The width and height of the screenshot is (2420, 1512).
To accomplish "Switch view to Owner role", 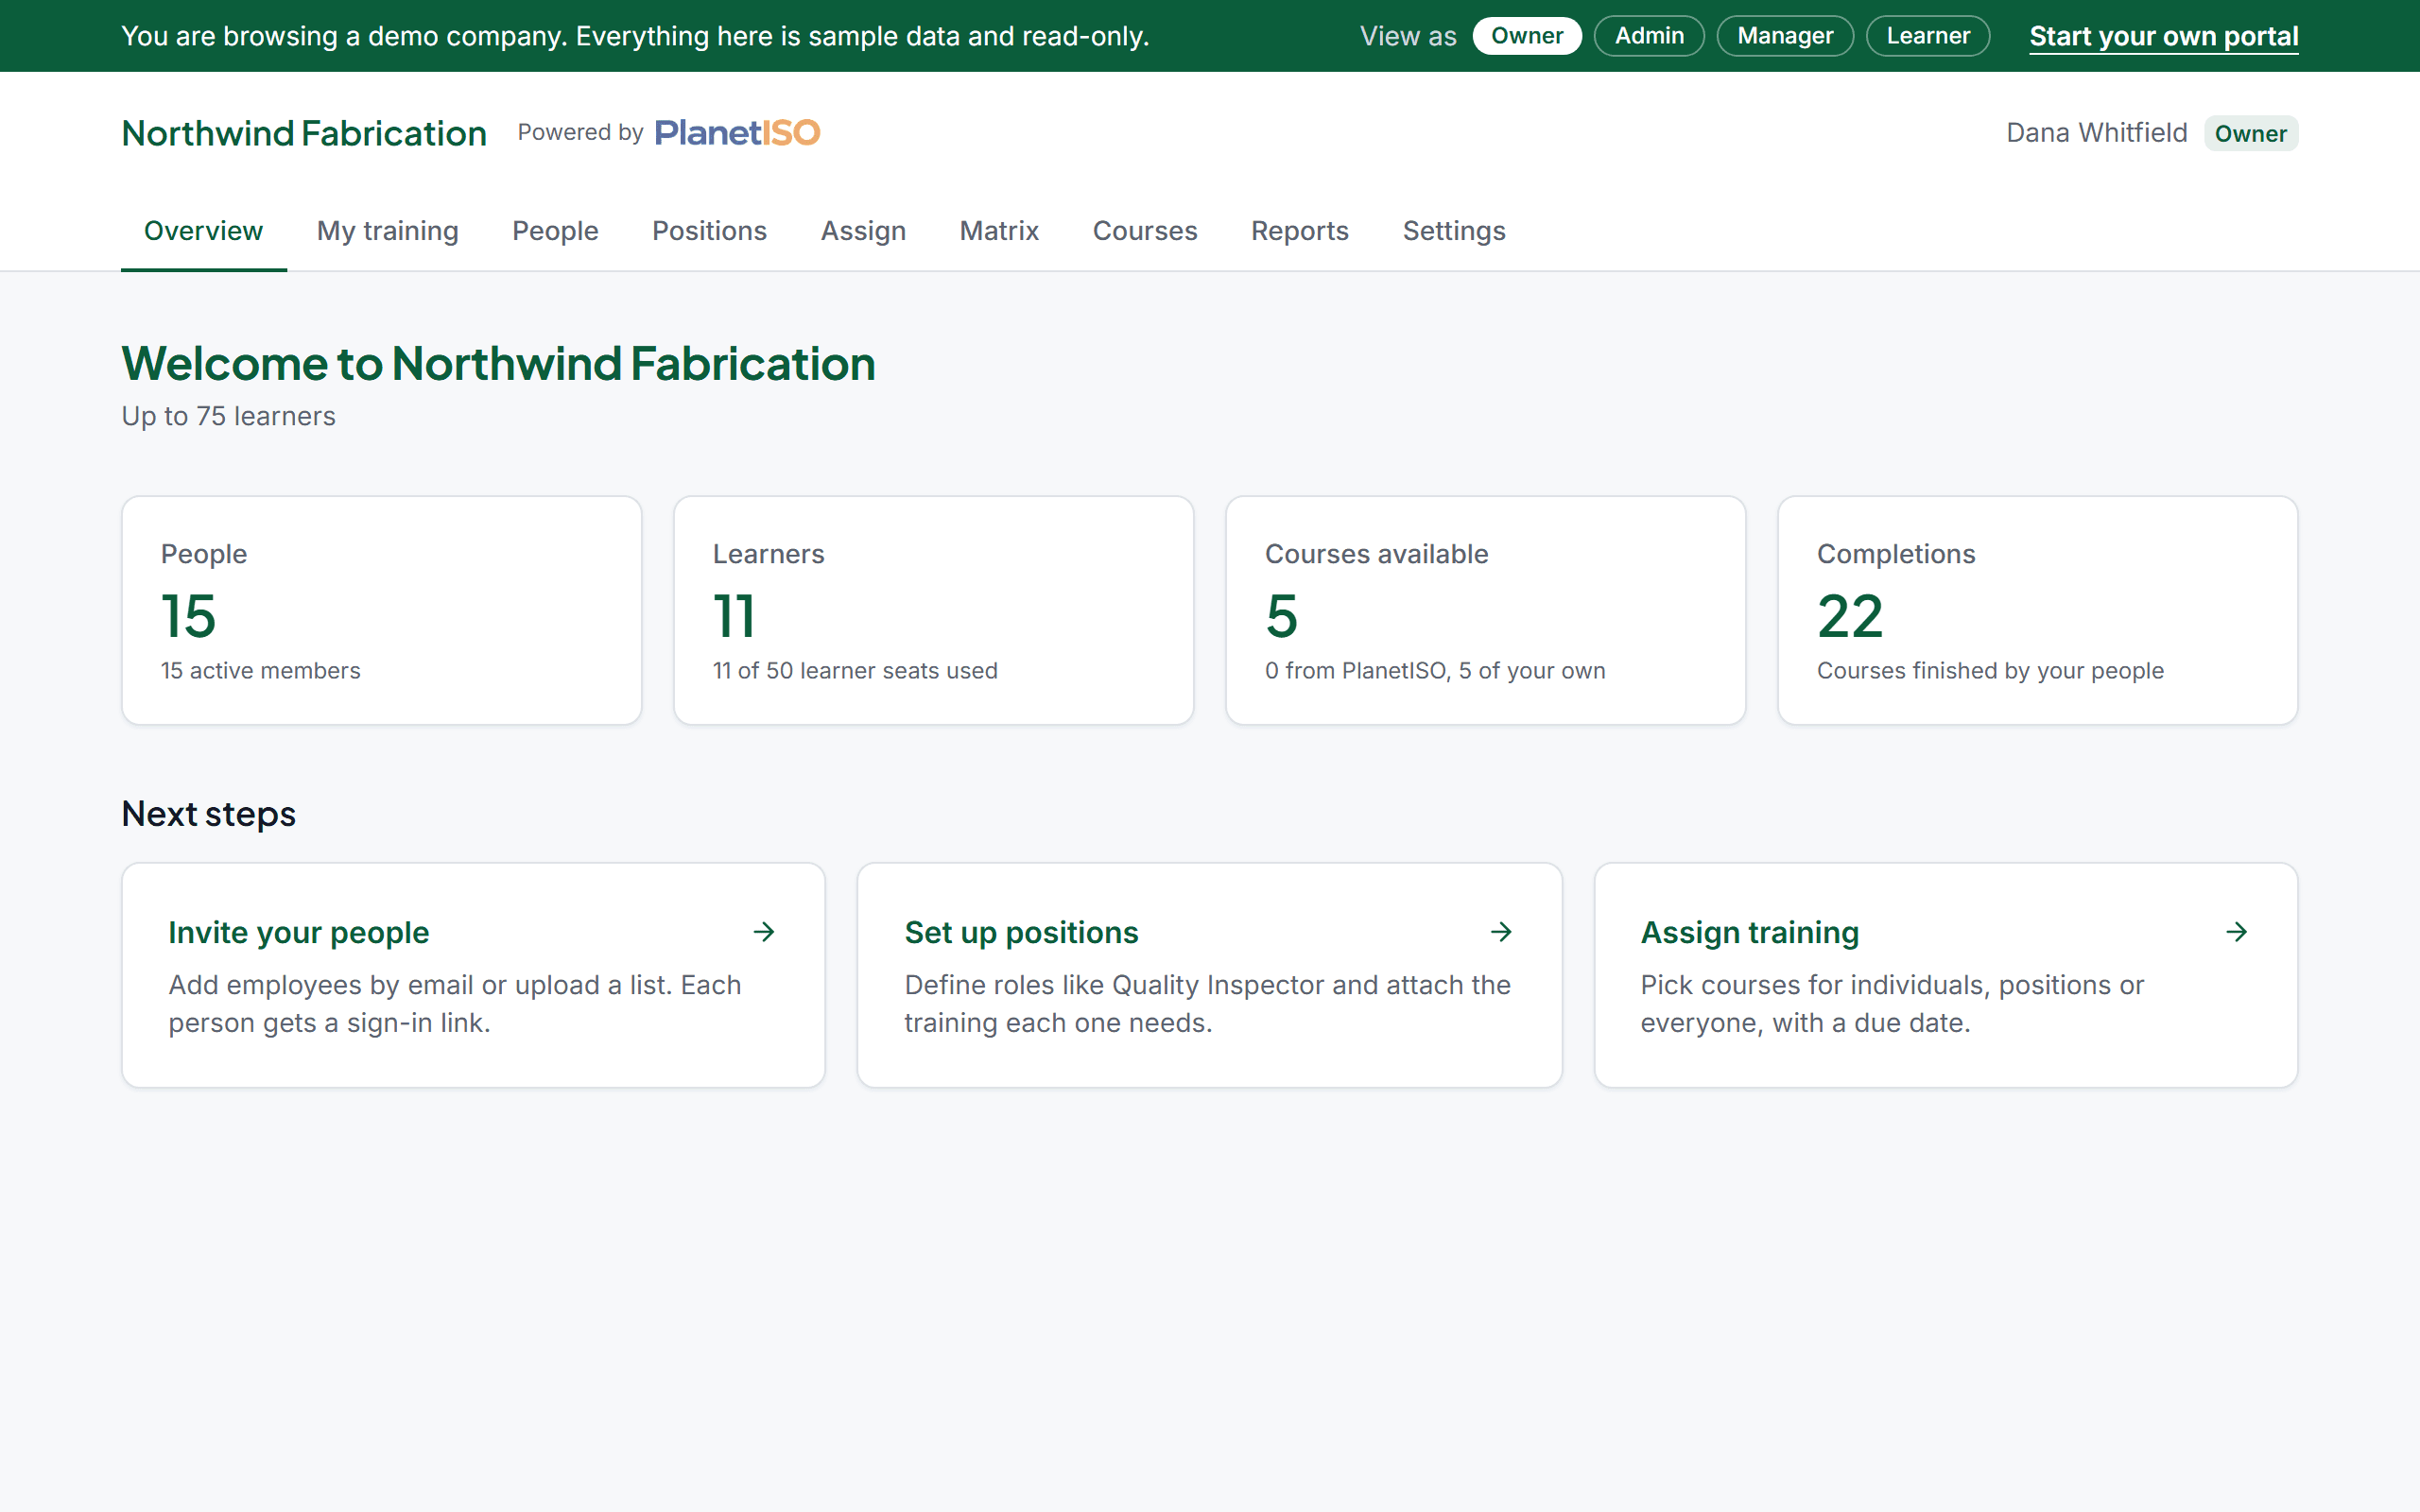I will (x=1526, y=36).
